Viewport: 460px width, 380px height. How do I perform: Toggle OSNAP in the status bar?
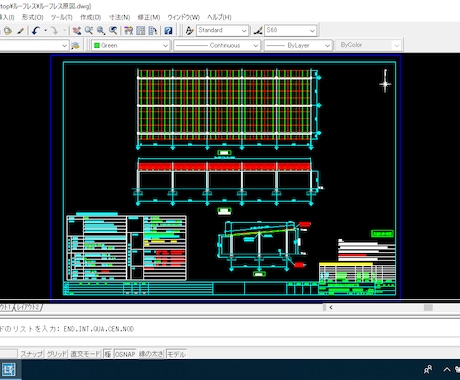point(125,354)
